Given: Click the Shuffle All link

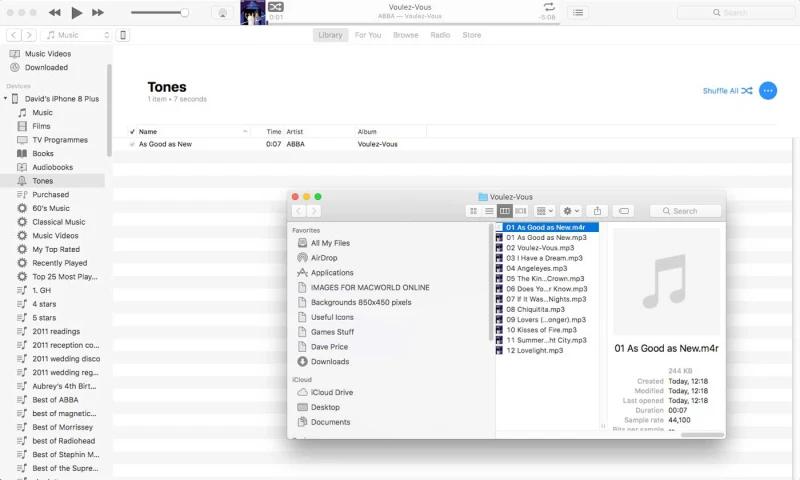Looking at the screenshot, I should click(727, 91).
